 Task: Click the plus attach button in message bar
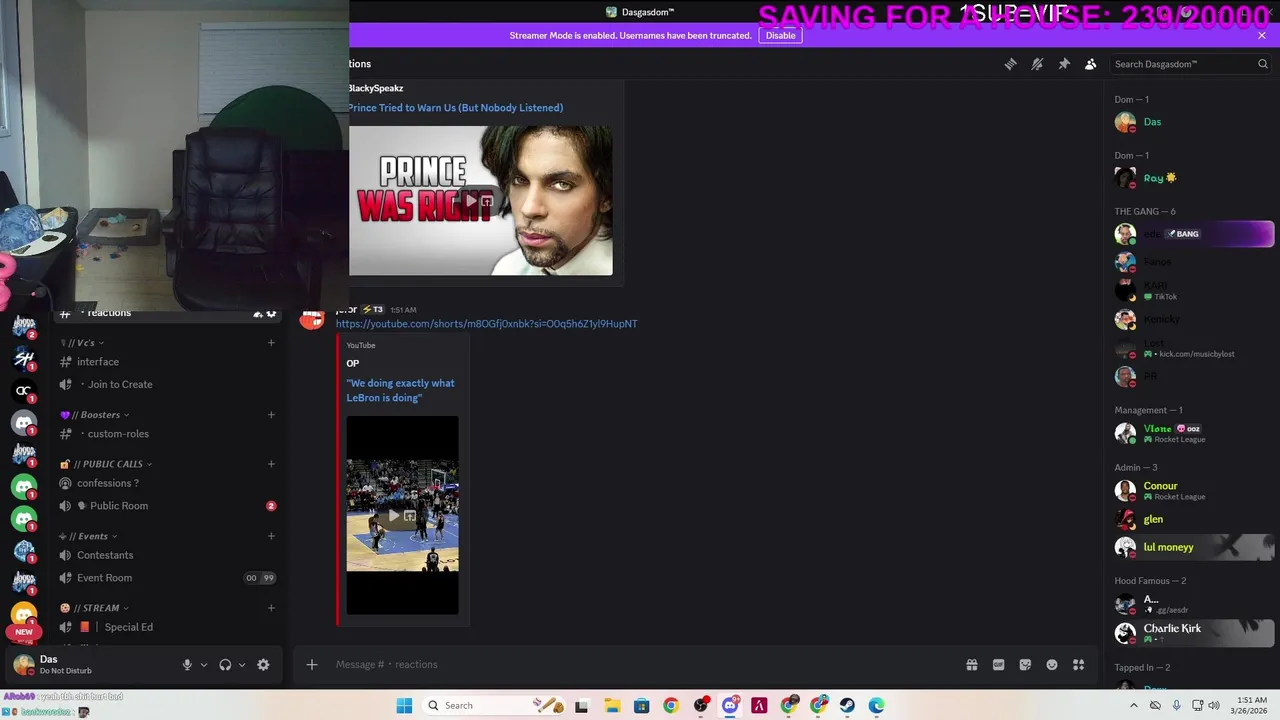(312, 665)
